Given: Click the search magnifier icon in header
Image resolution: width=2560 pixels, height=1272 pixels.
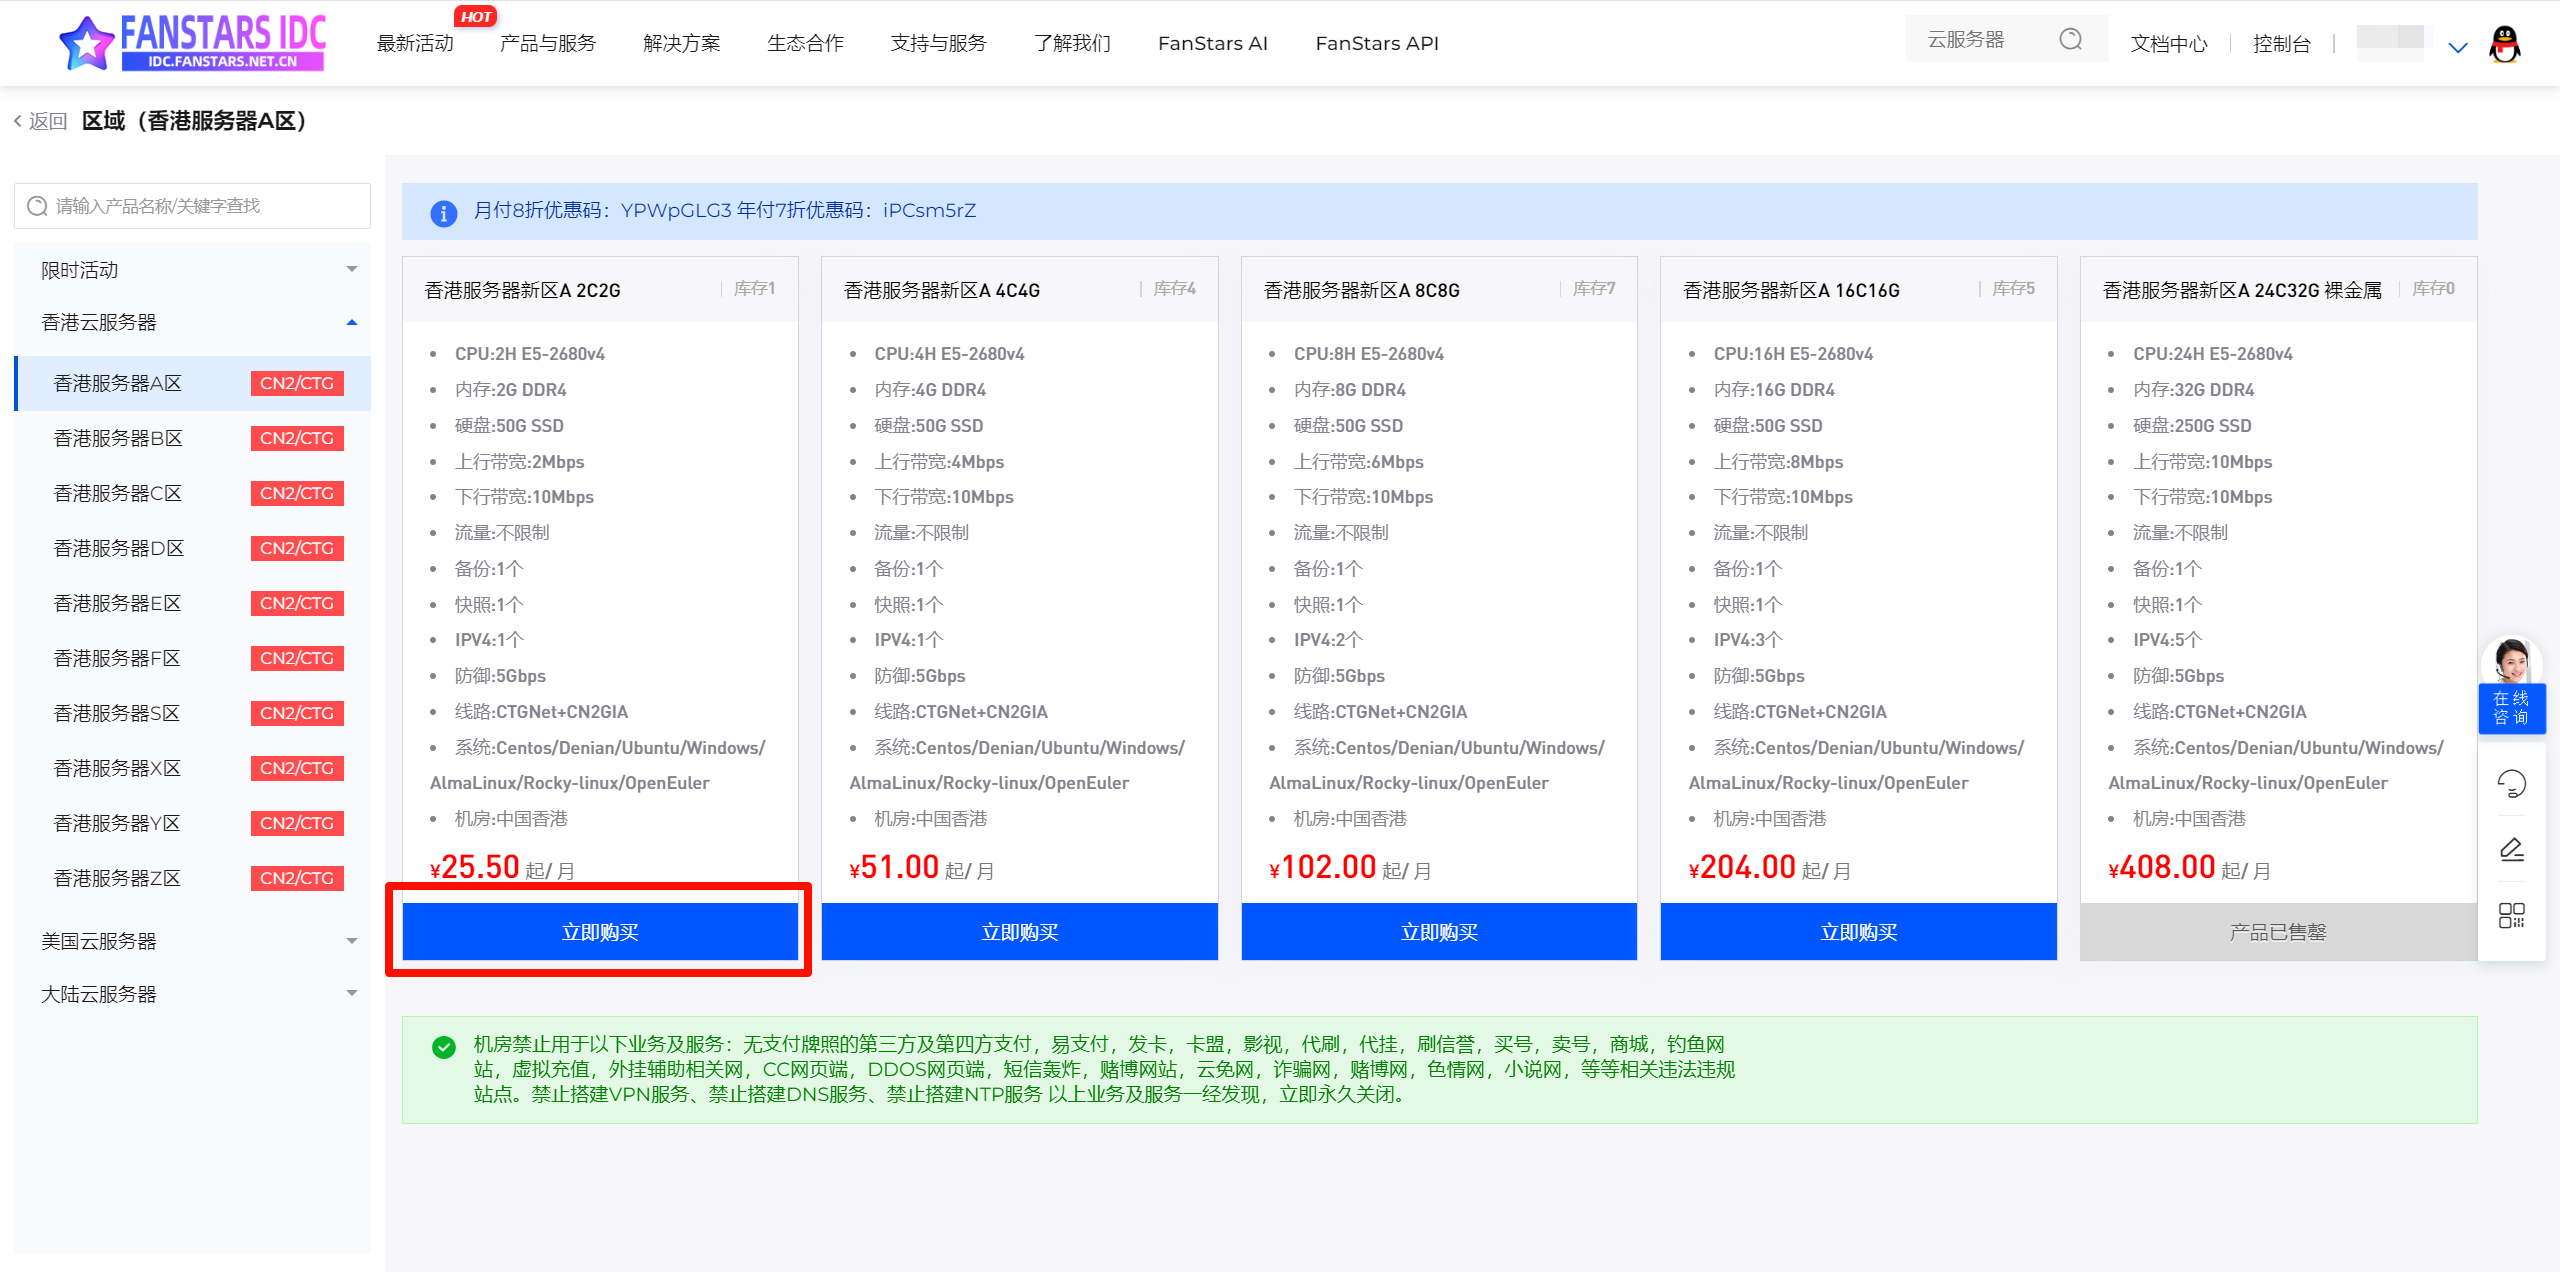Looking at the screenshot, I should (x=2070, y=39).
